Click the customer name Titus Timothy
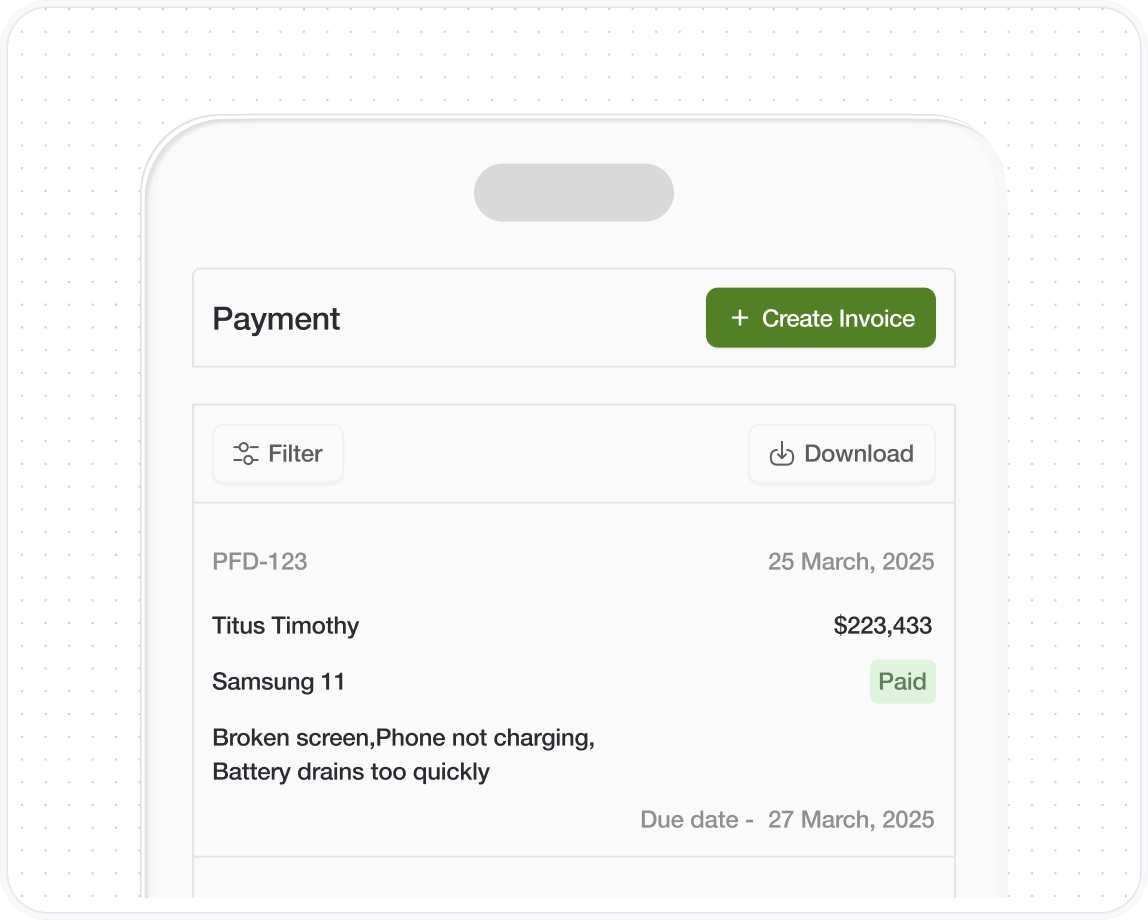This screenshot has width=1148, height=920. [285, 625]
